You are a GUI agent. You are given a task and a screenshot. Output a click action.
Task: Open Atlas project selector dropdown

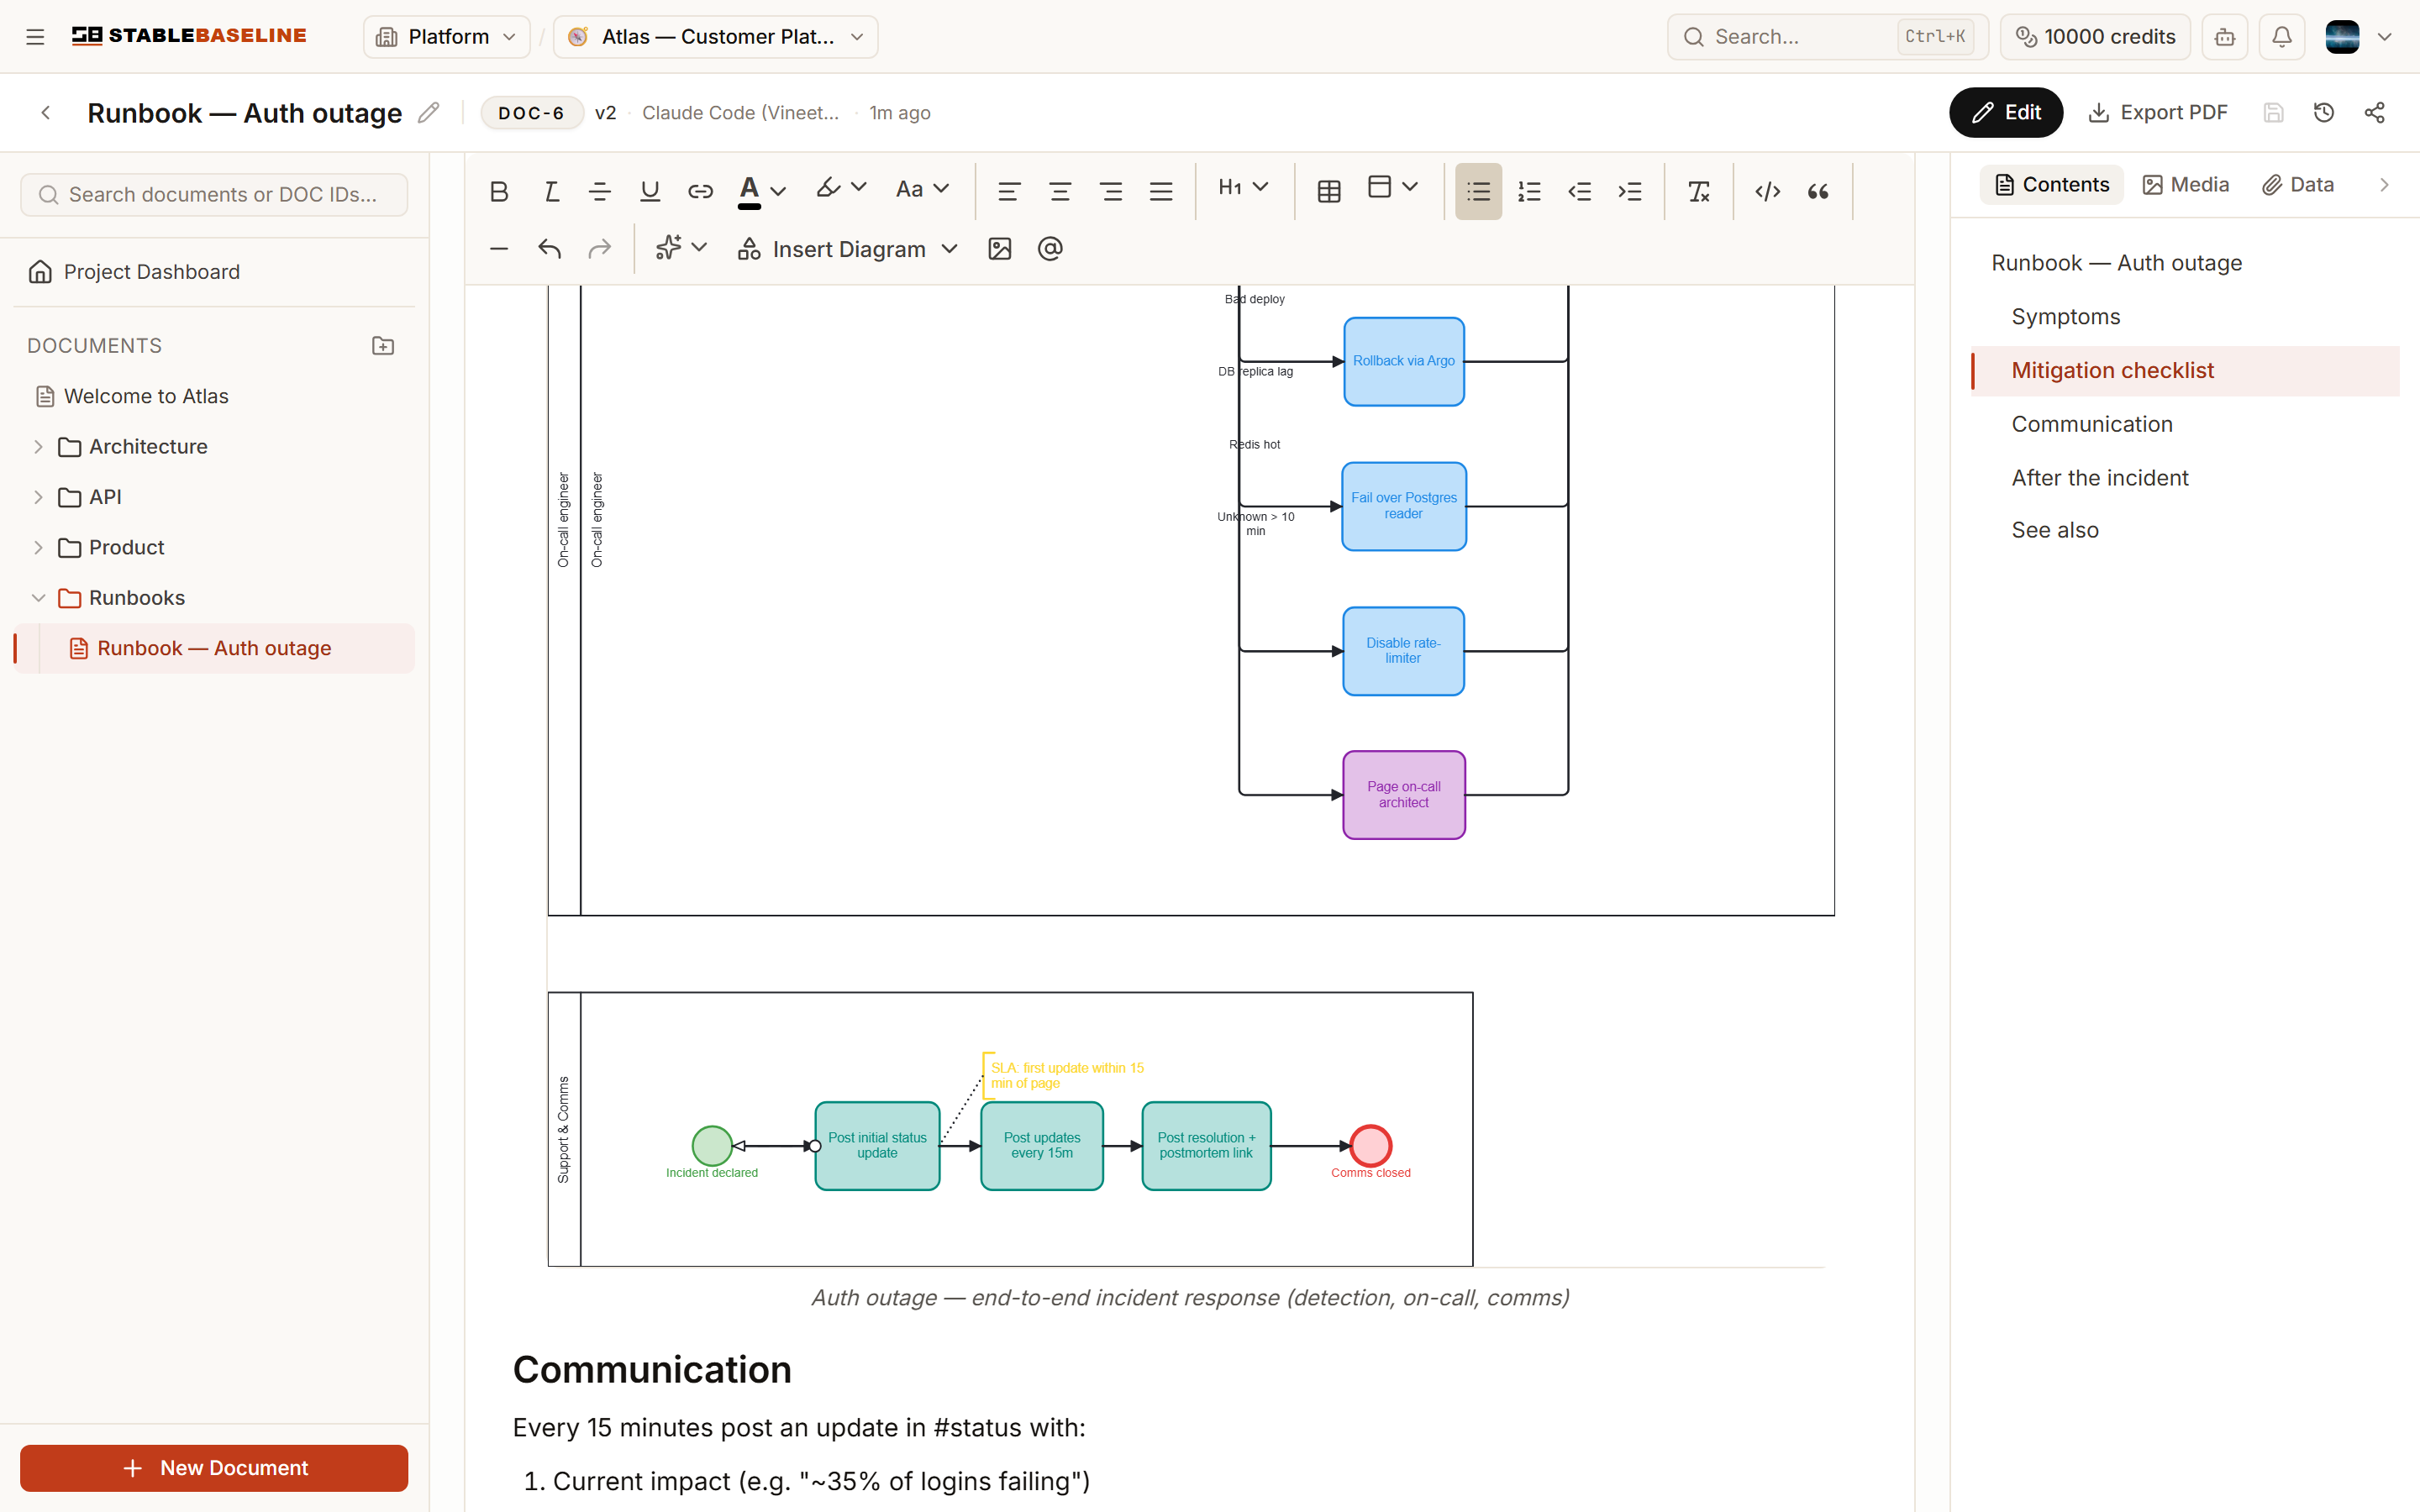(716, 37)
